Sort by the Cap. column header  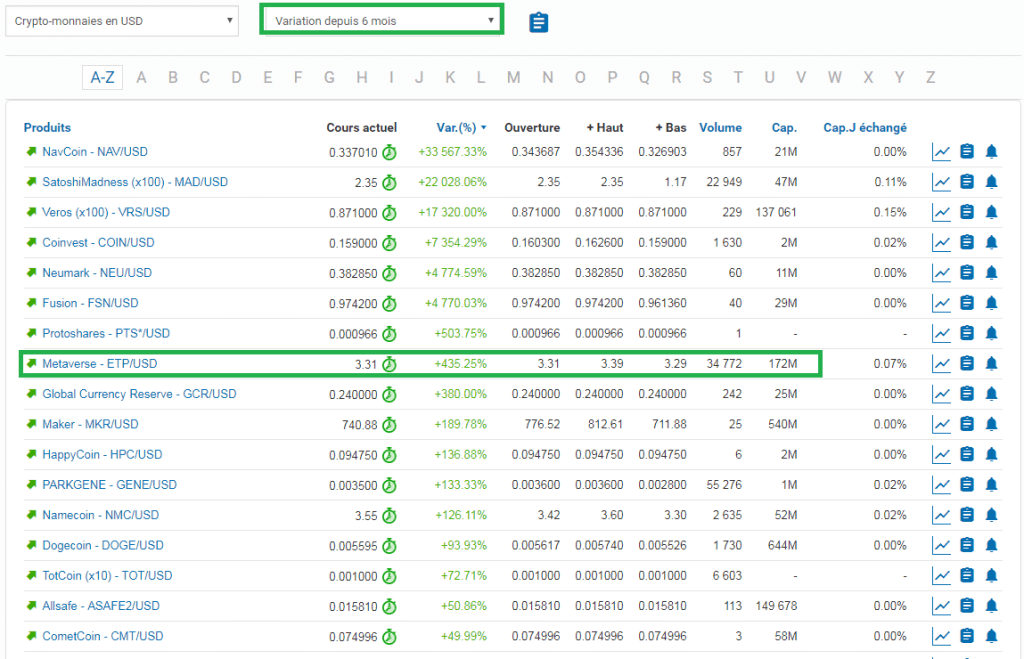tap(784, 128)
